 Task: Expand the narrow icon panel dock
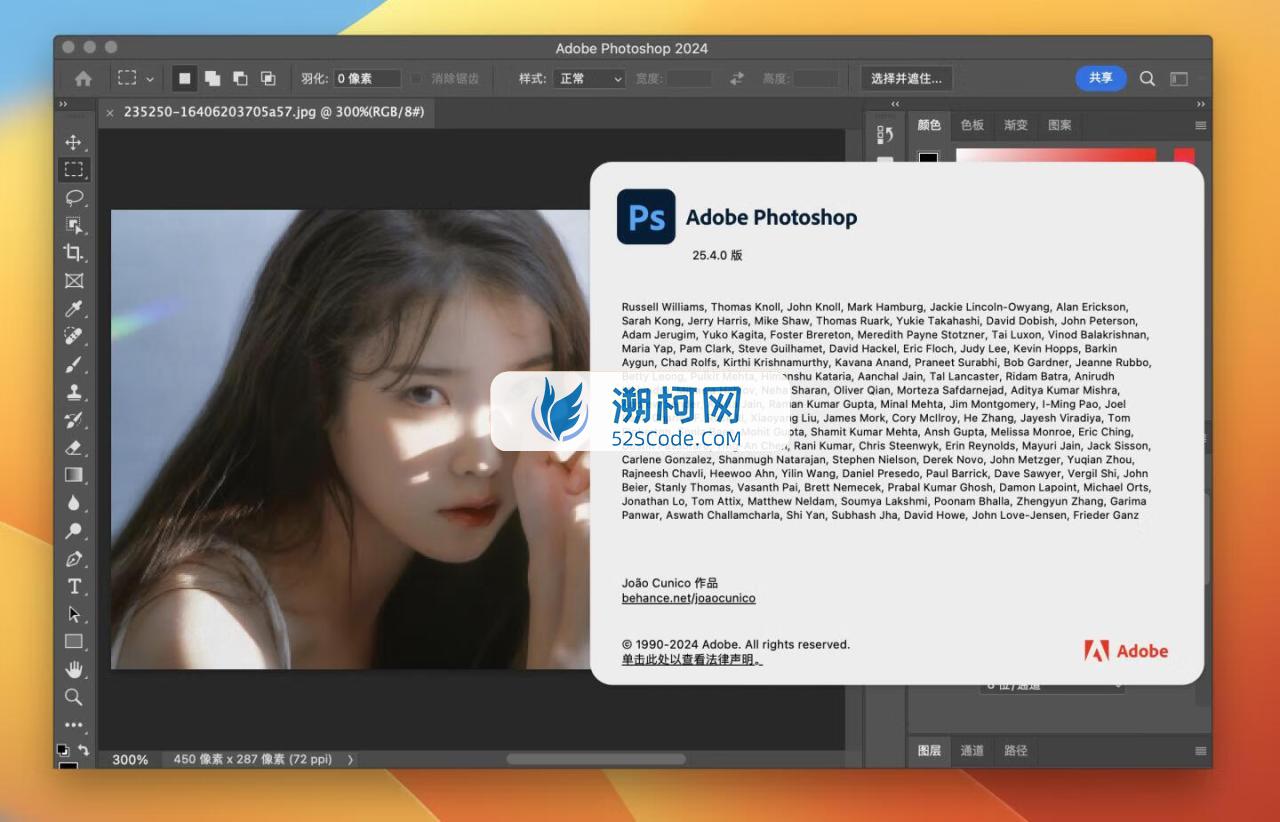point(895,104)
